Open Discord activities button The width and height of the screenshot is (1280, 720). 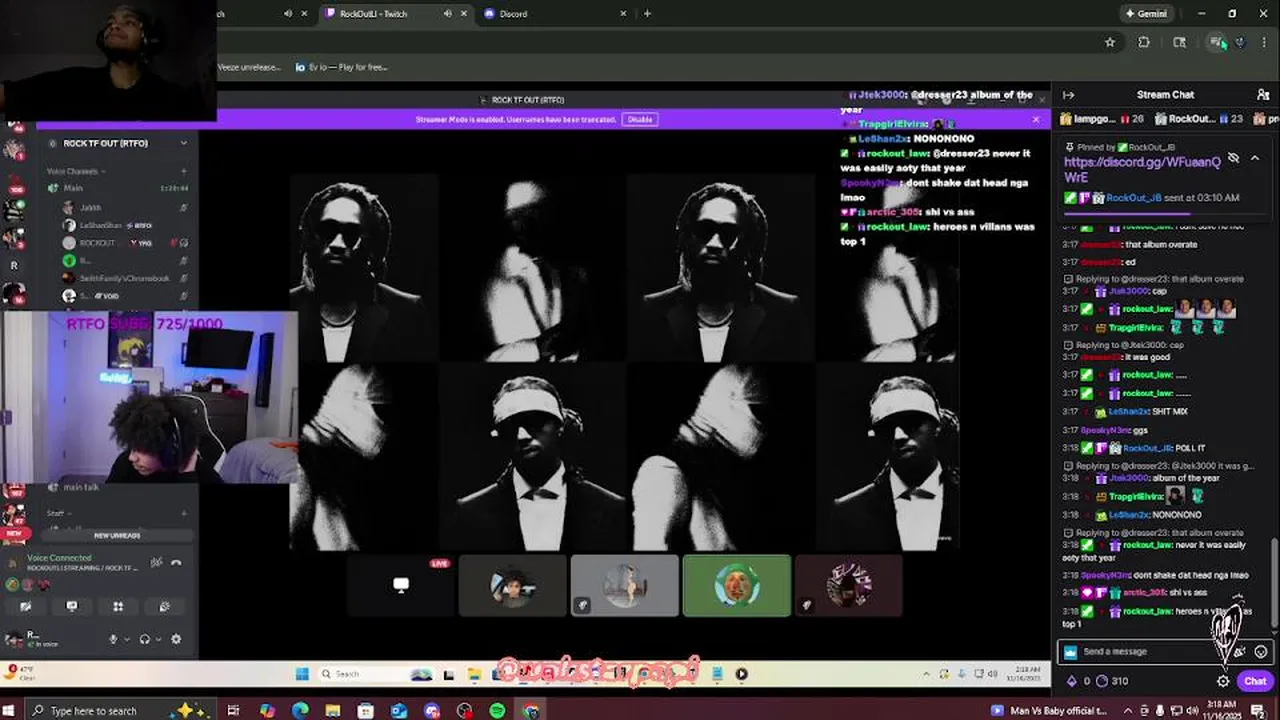118,606
